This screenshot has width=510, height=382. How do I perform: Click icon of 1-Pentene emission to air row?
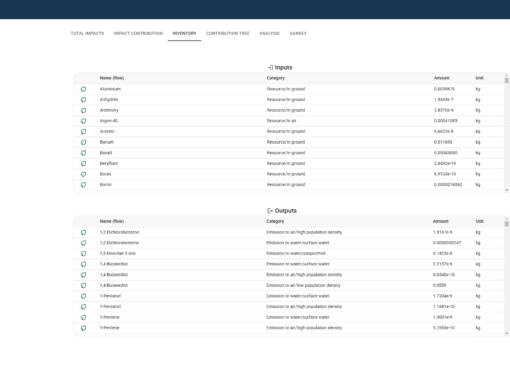83,328
